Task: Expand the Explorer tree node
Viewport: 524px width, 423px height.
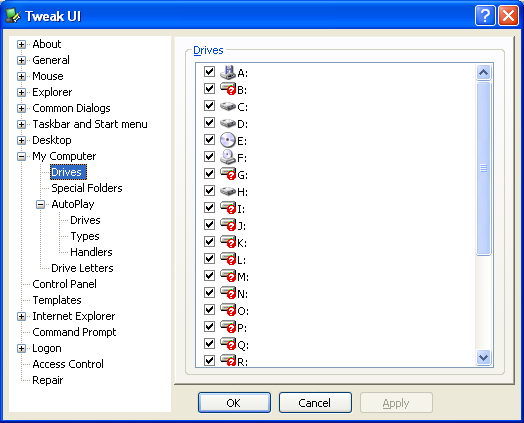Action: click(21, 92)
